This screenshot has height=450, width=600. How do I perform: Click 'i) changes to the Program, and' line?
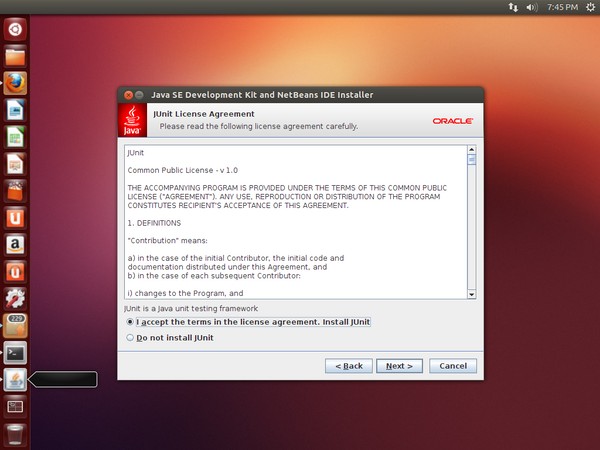click(185, 293)
